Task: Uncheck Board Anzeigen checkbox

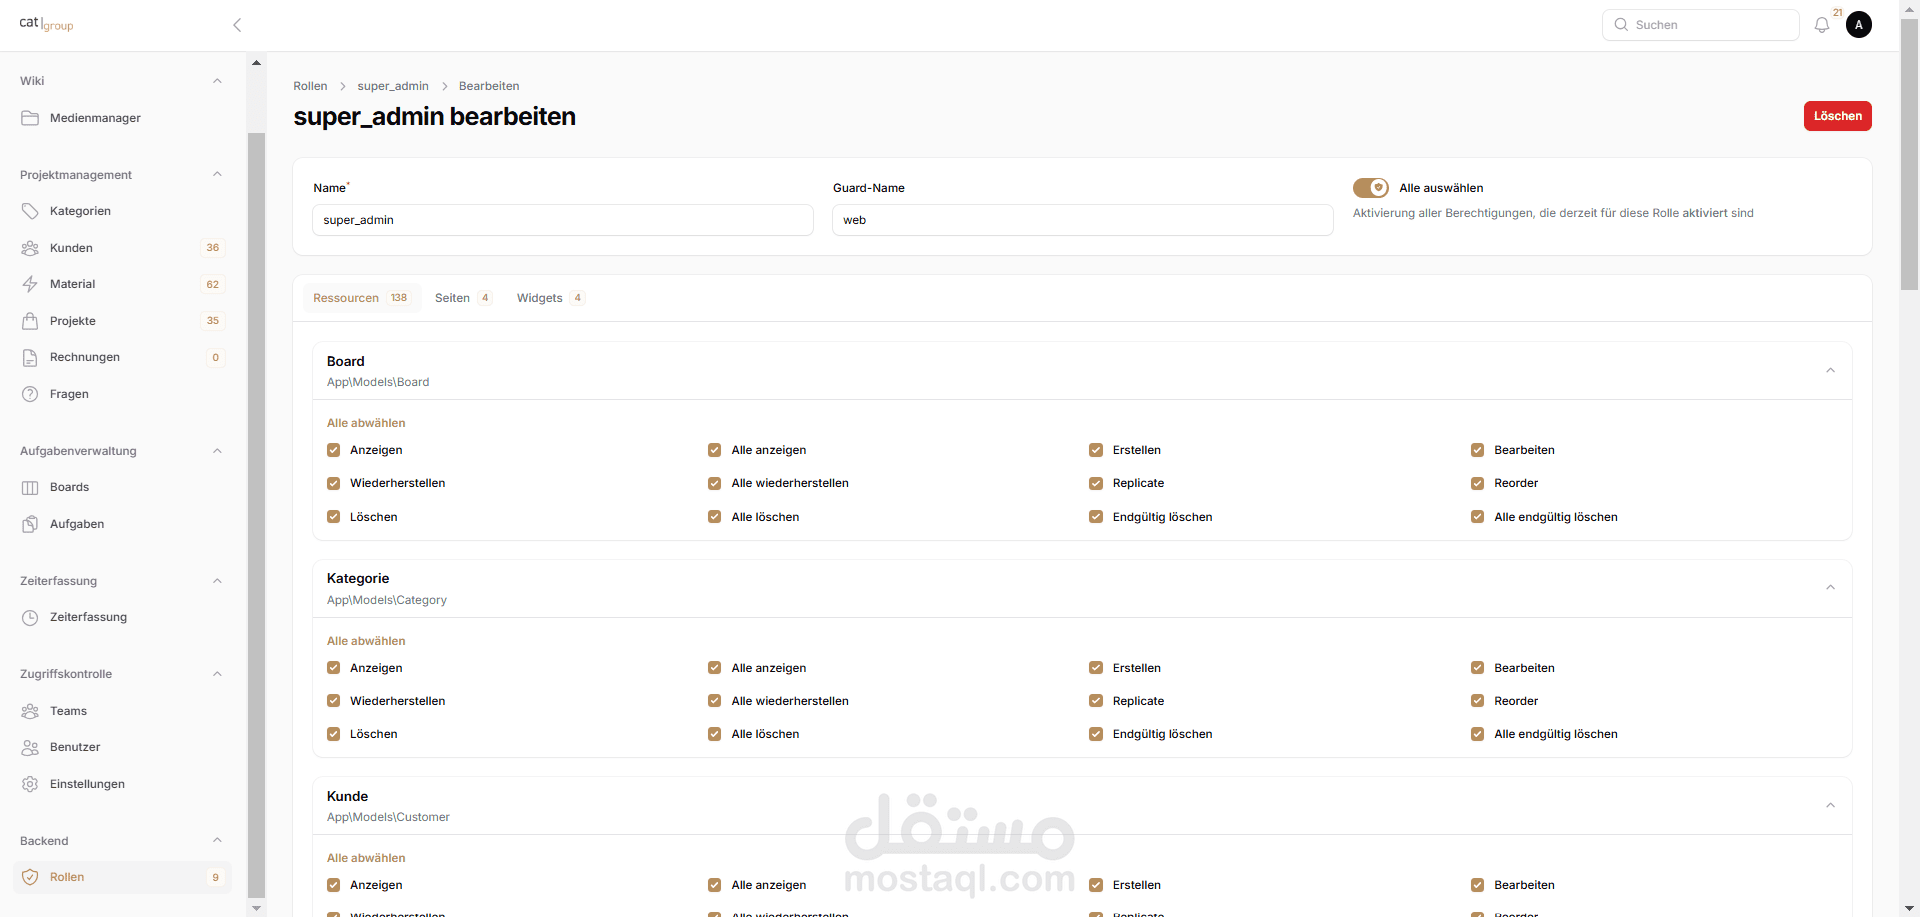Action: pyautogui.click(x=334, y=450)
